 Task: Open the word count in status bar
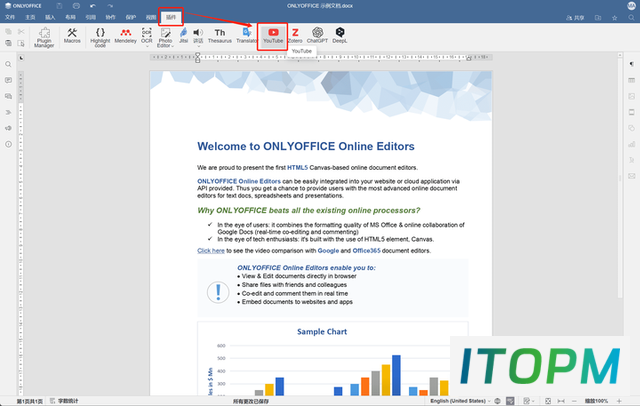pyautogui.click(x=64, y=401)
